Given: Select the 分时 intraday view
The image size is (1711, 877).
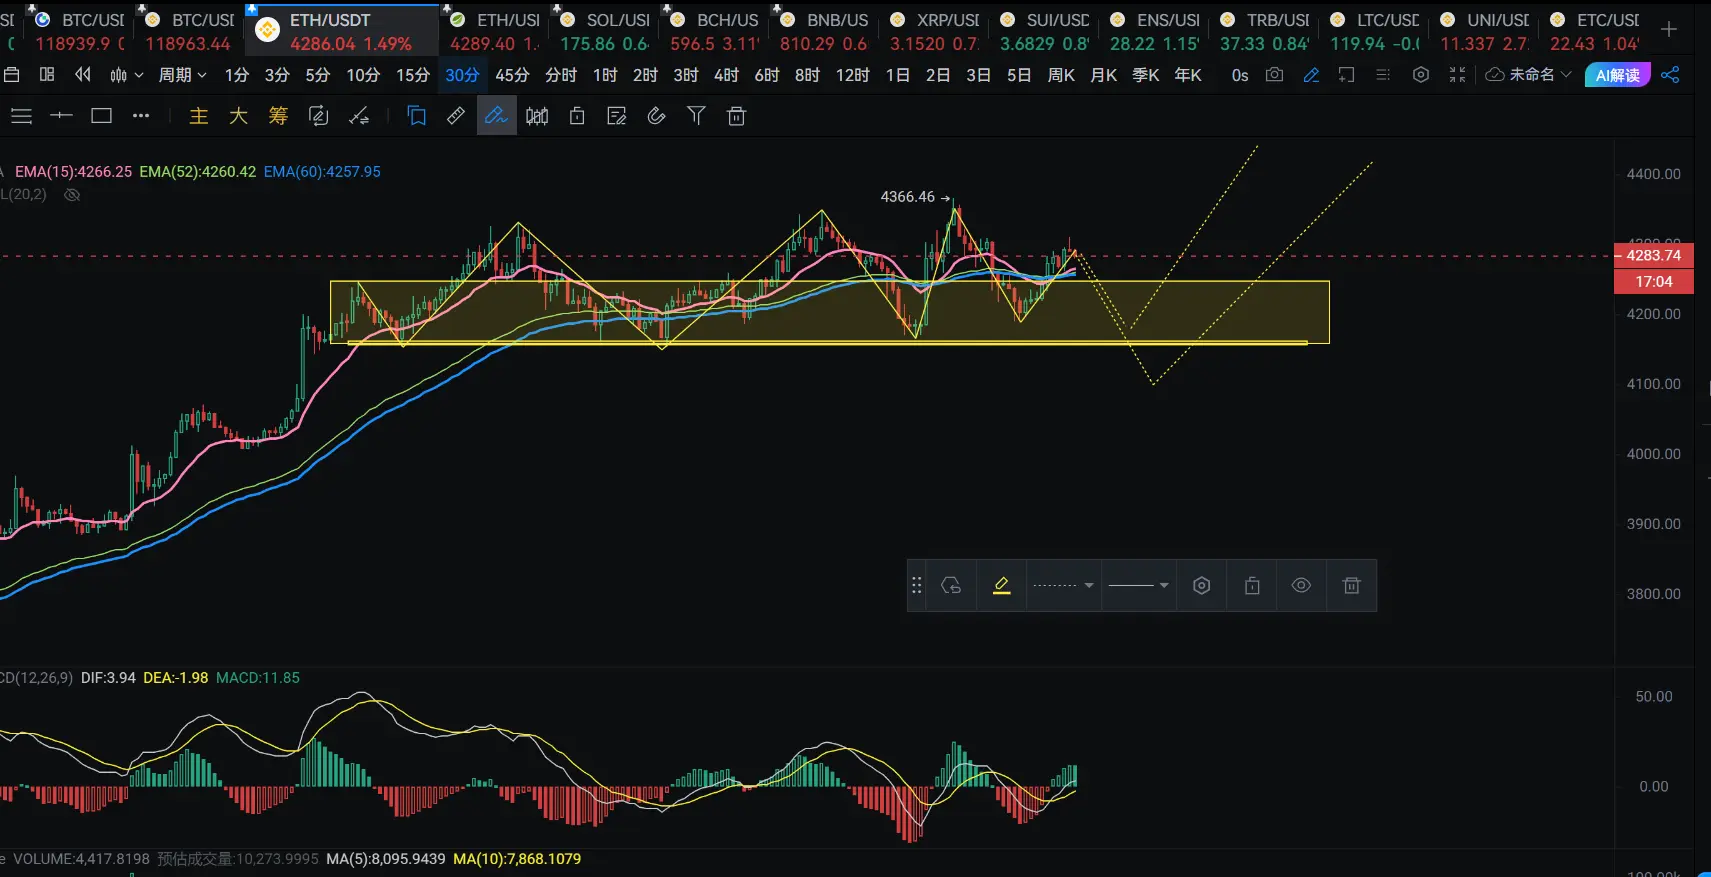Looking at the screenshot, I should 561,75.
